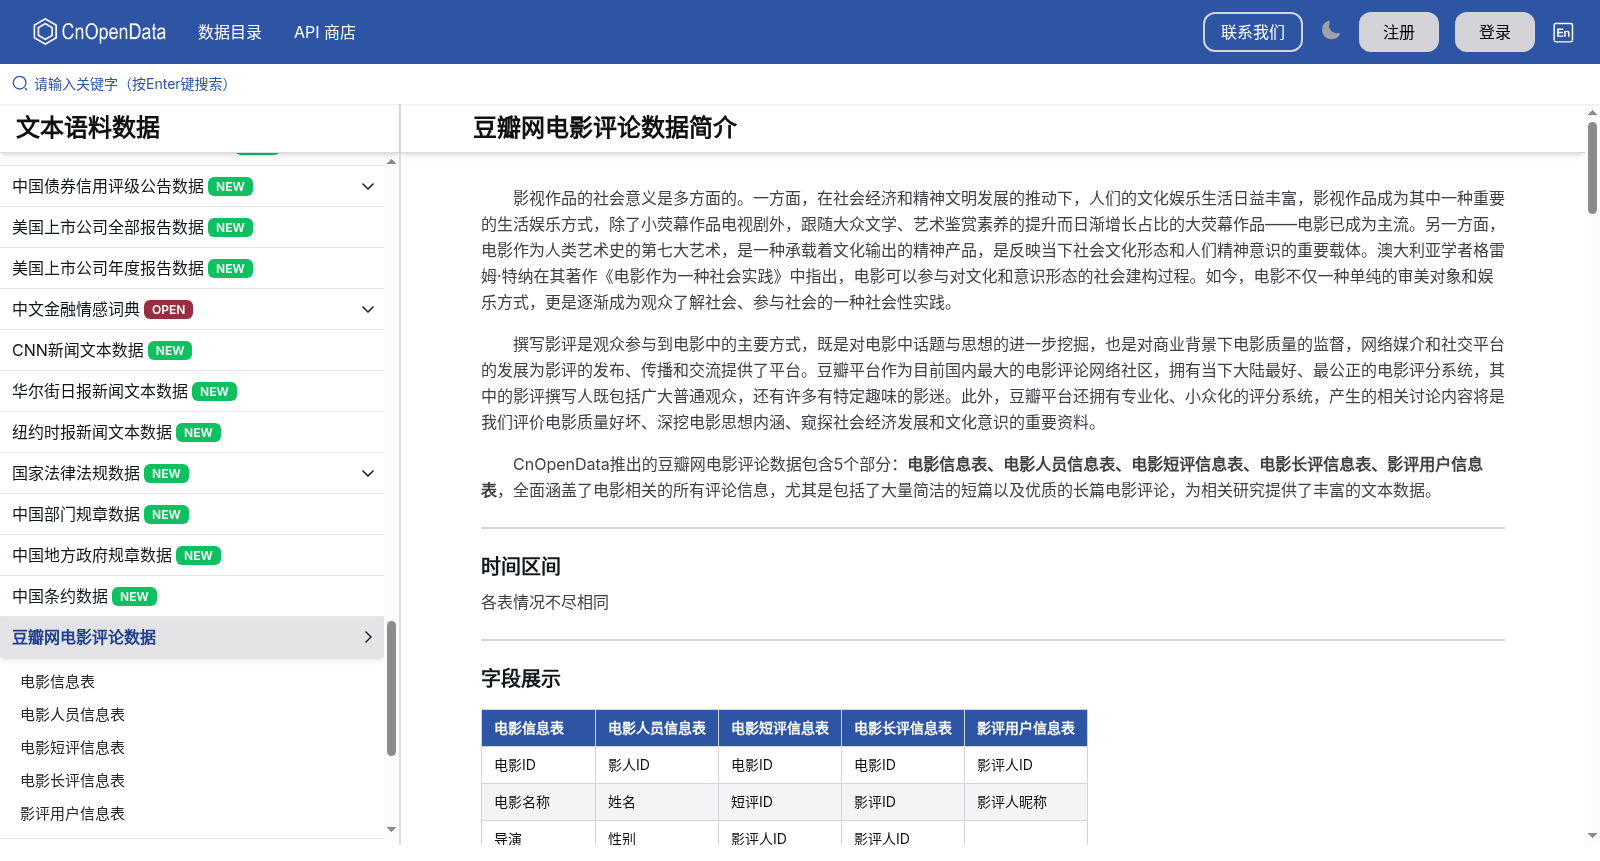The image size is (1600, 861).
Task: Click the 注册 button
Action: point(1399,32)
